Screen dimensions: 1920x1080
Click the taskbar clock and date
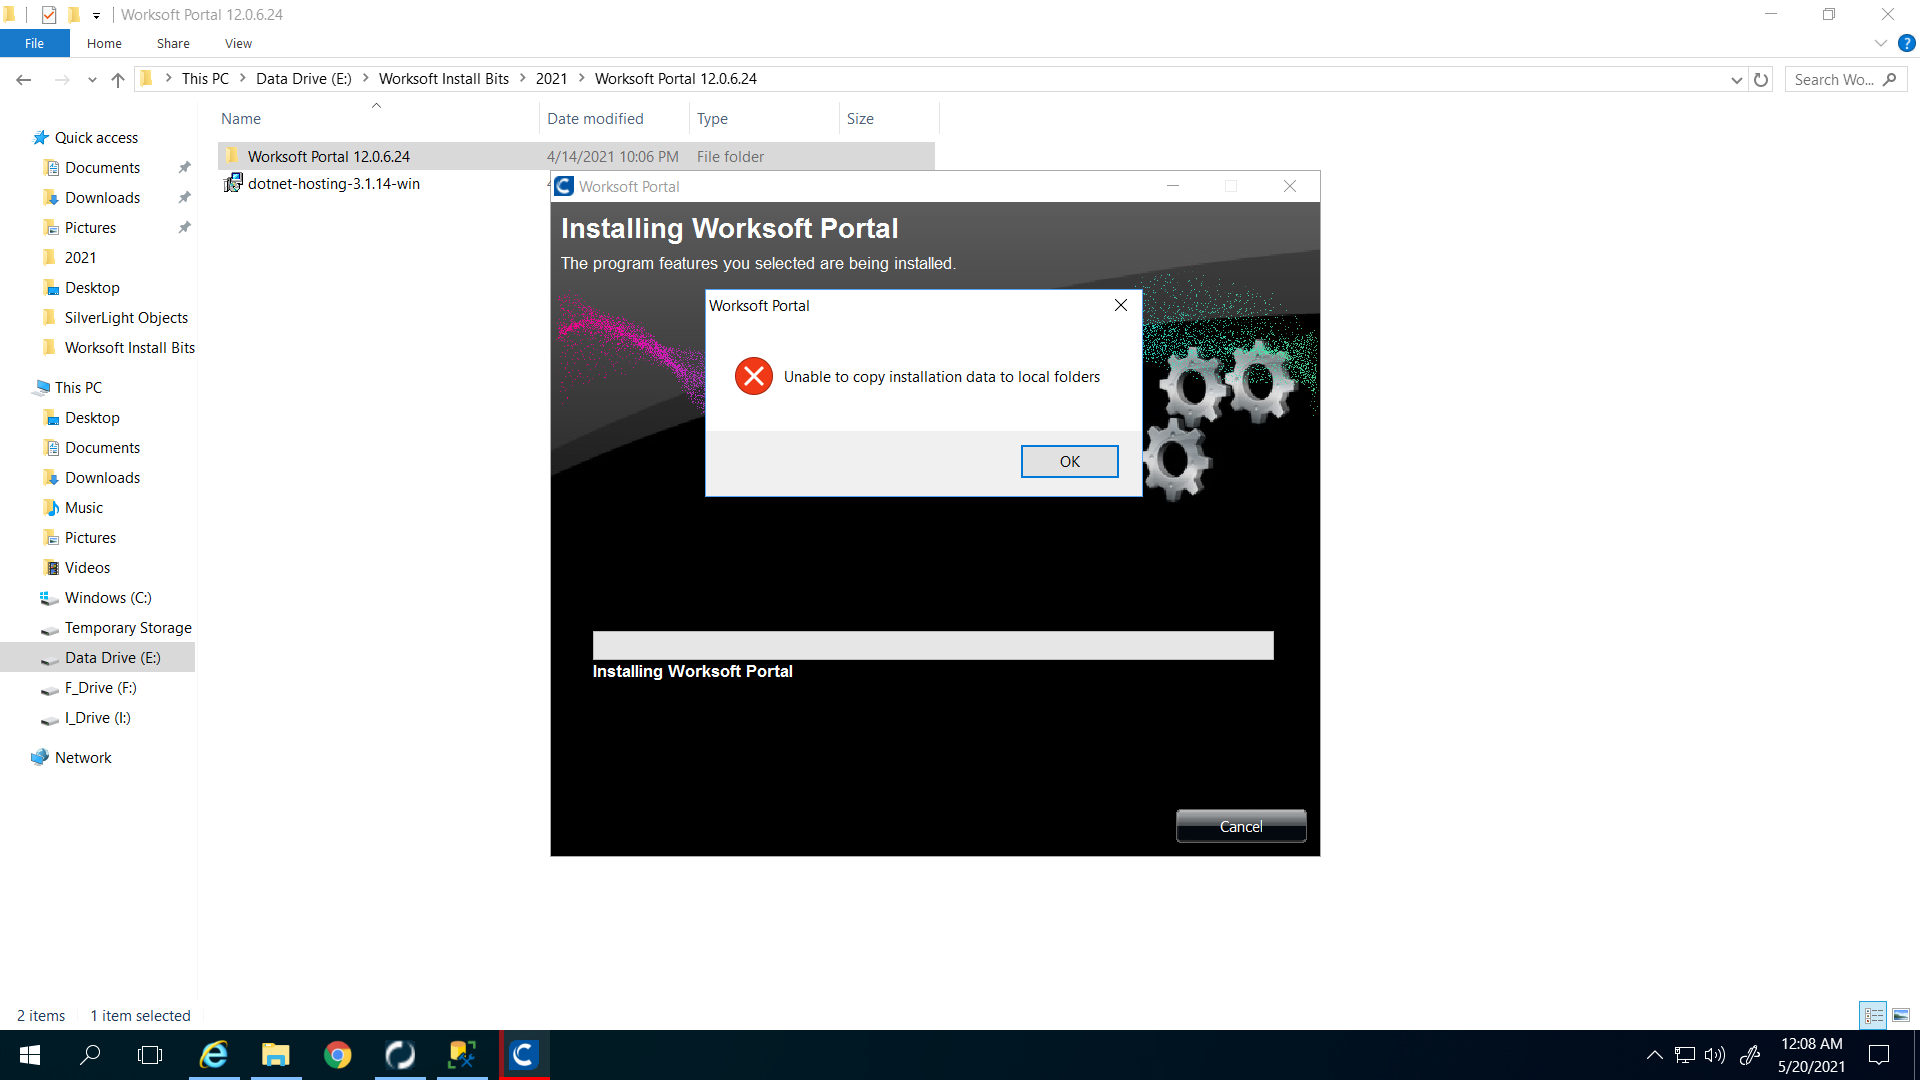[x=1811, y=1055]
